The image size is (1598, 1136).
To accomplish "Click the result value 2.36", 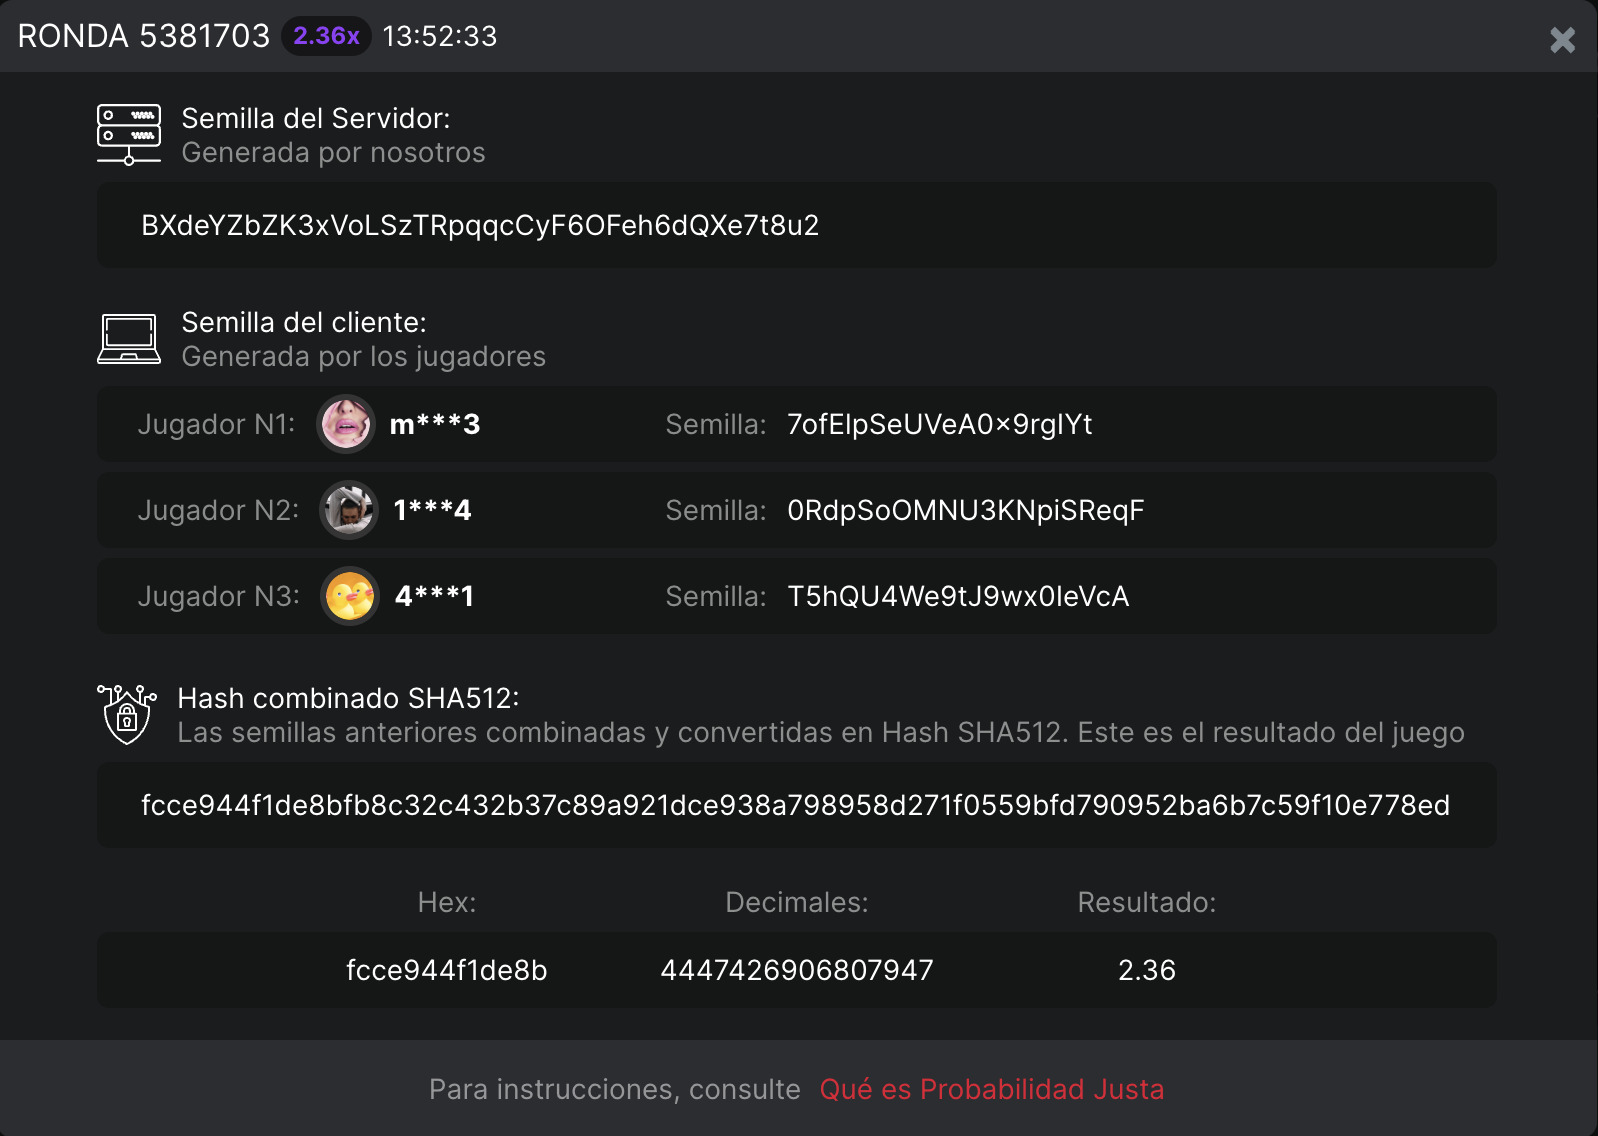I will point(1147,970).
